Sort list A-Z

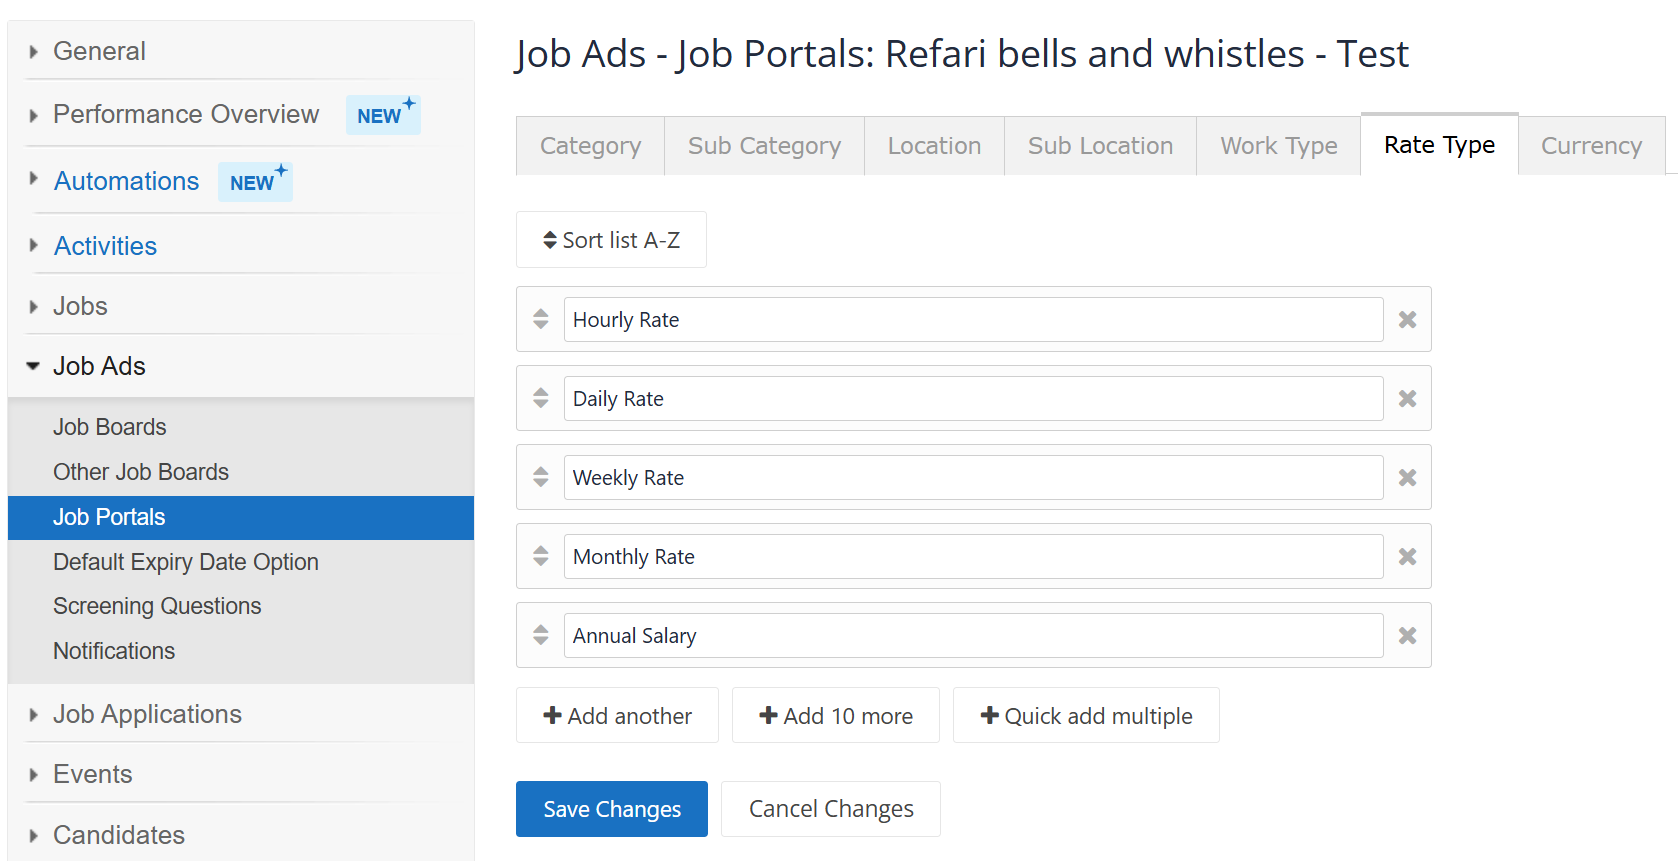coord(611,240)
